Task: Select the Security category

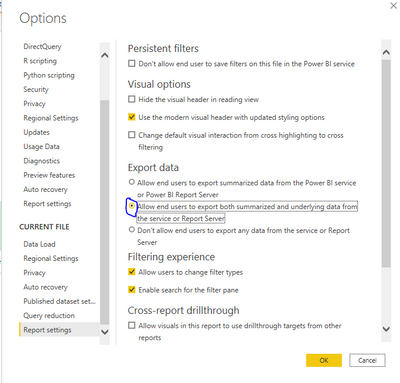Action: tap(36, 89)
